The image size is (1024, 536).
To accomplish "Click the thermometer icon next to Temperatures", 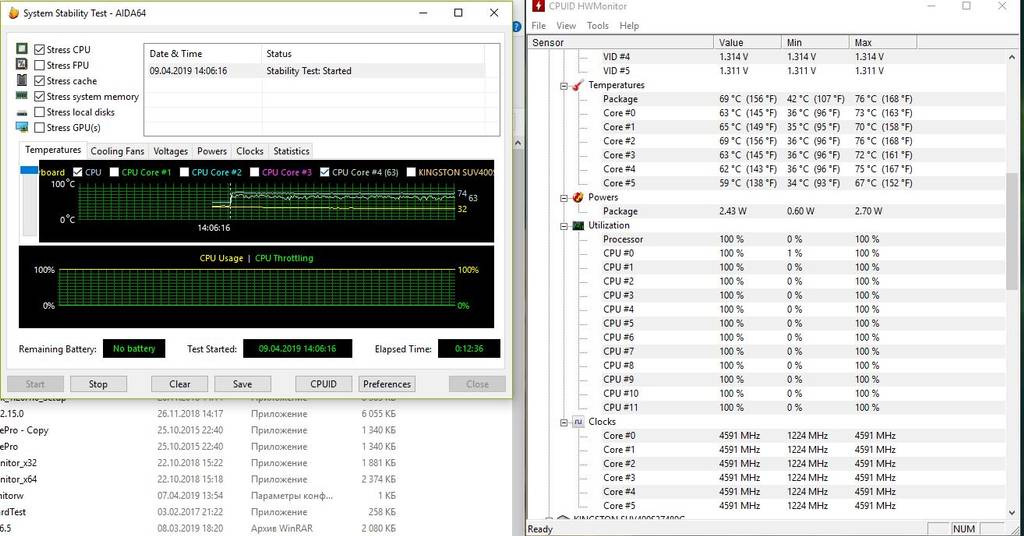I will pyautogui.click(x=578, y=85).
